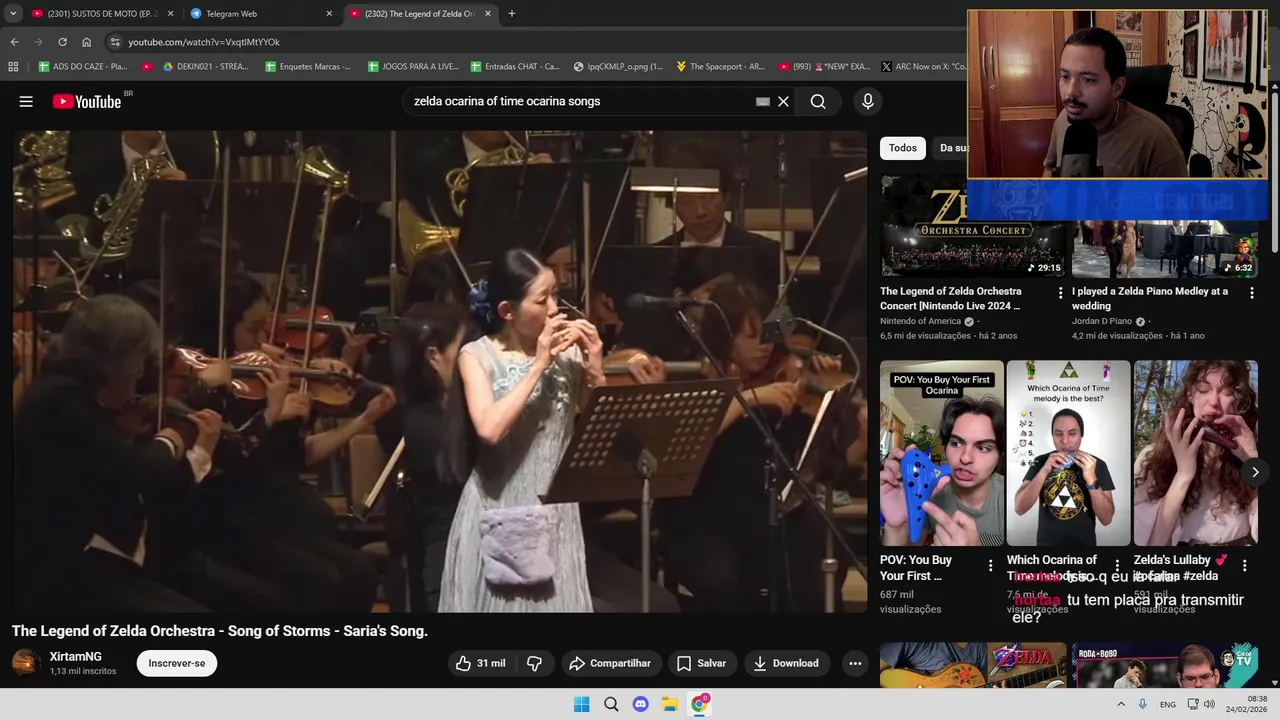
Task: Open the tab search dropdown arrow
Action: click(x=13, y=14)
